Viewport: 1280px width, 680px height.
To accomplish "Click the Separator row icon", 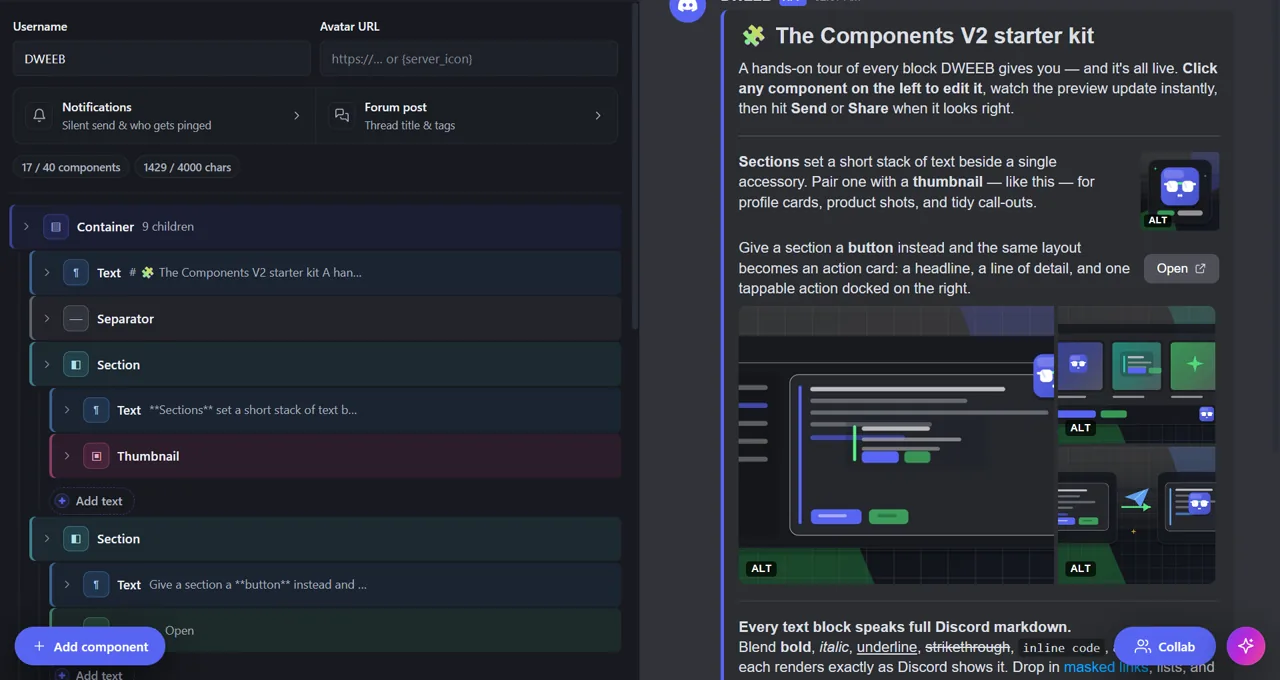I will click(x=76, y=319).
